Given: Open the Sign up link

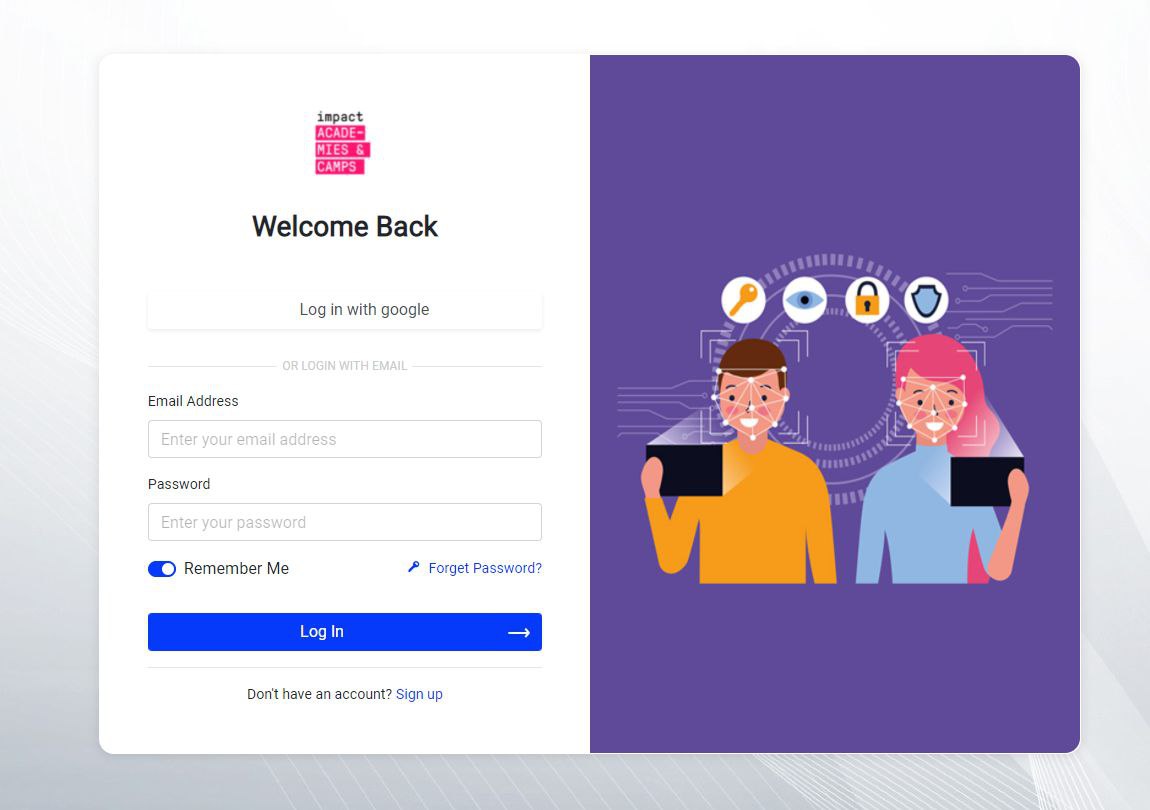Looking at the screenshot, I should 419,694.
